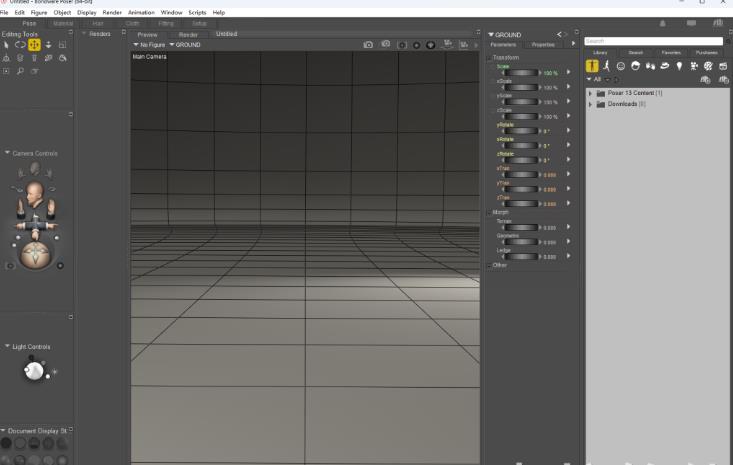Open the No Figure selector dropdown
This screenshot has height=465, width=733.
click(150, 45)
